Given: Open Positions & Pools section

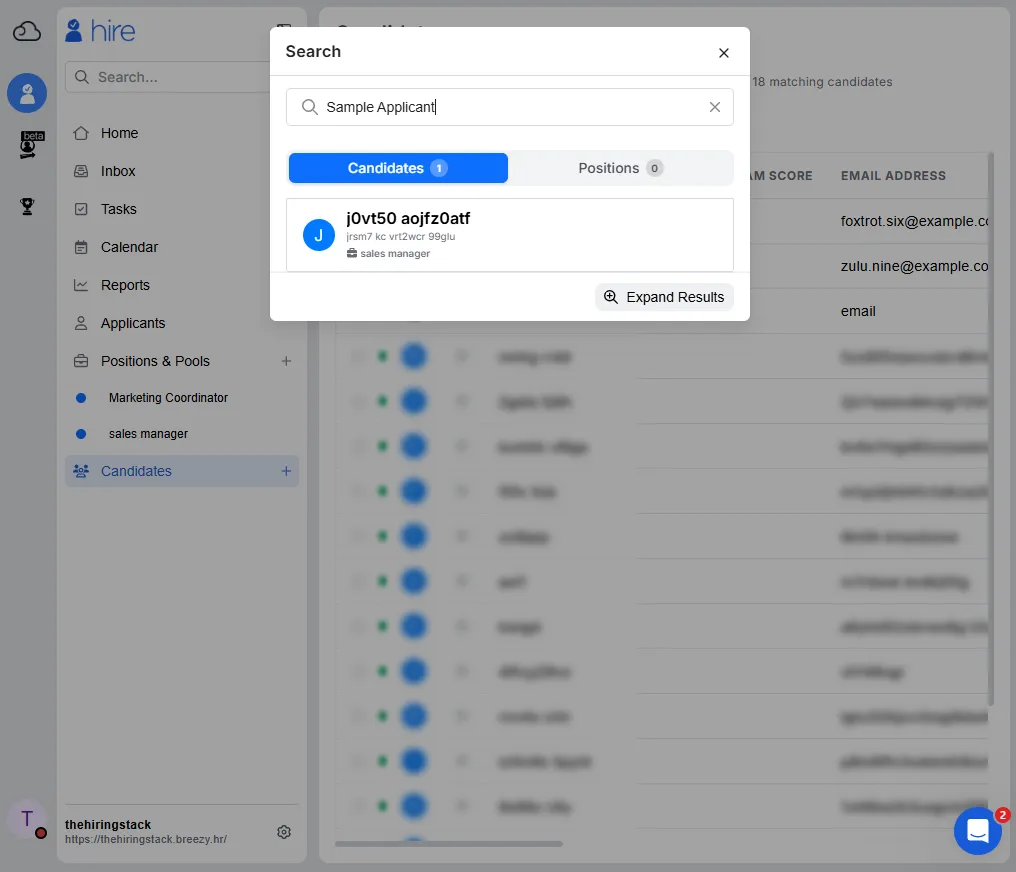Looking at the screenshot, I should (x=155, y=361).
